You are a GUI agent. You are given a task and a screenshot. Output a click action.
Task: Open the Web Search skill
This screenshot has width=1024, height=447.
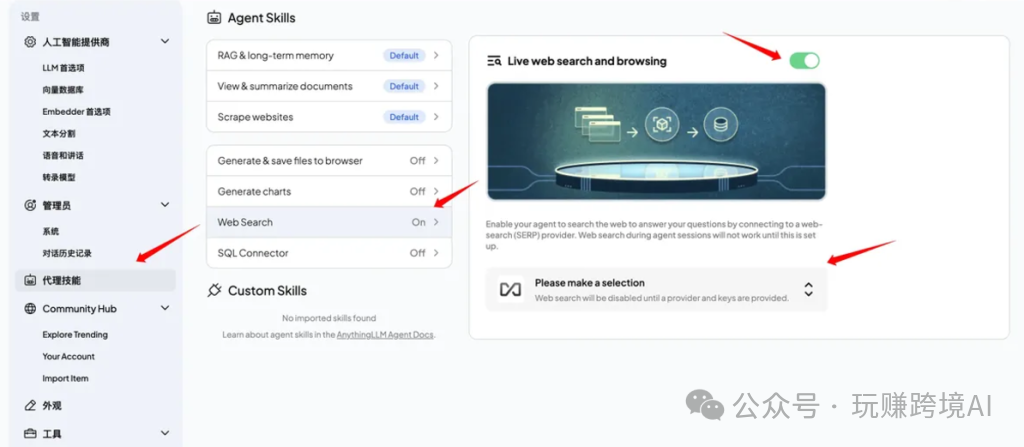point(328,222)
